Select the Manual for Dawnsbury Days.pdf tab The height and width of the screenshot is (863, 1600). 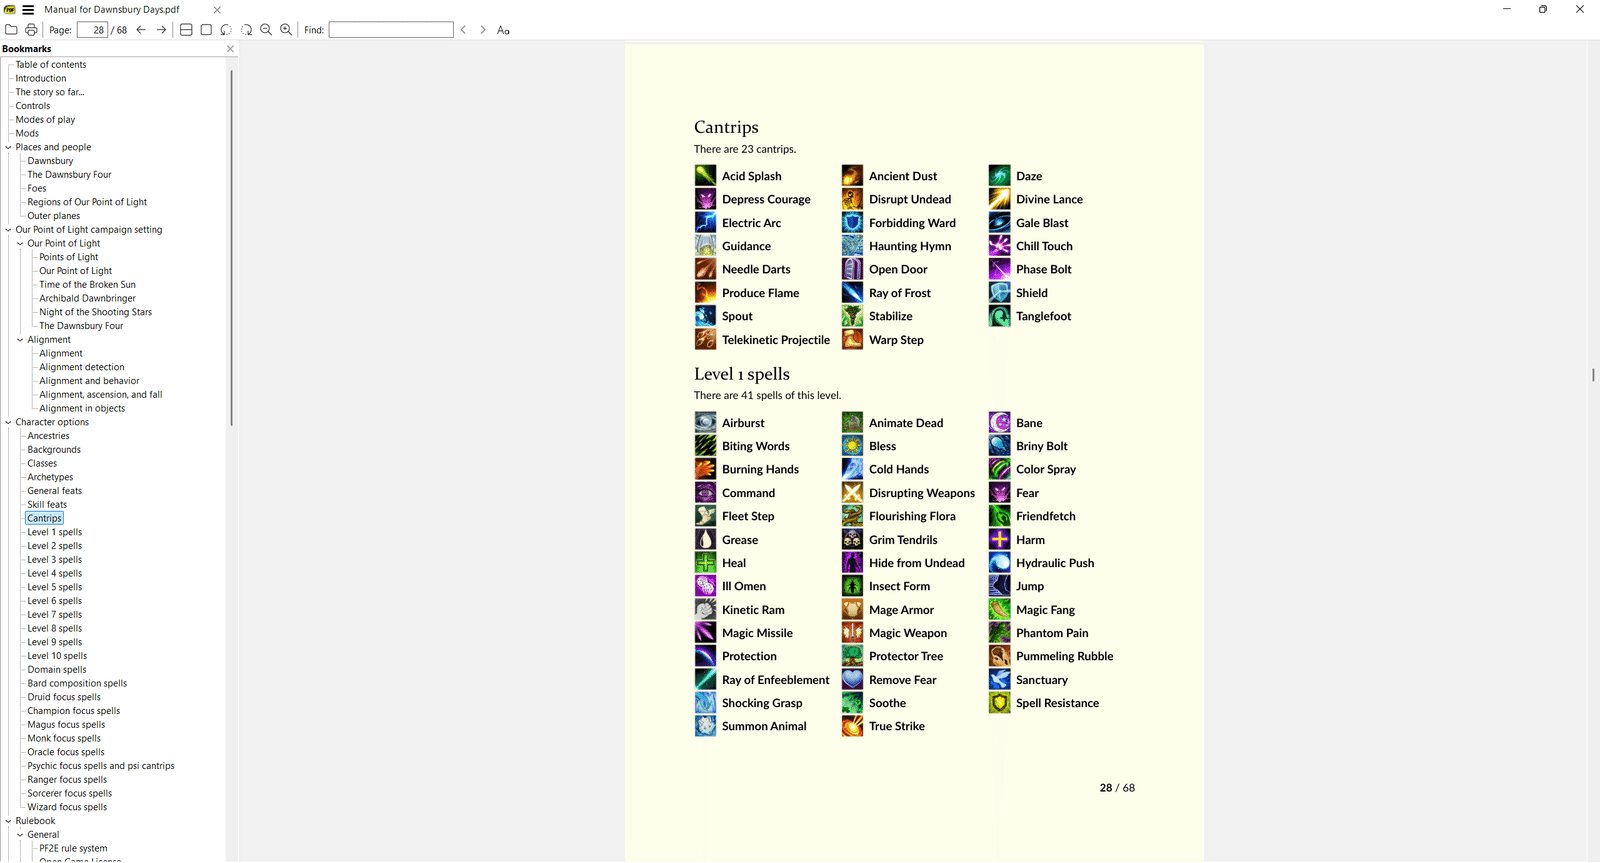pos(112,10)
